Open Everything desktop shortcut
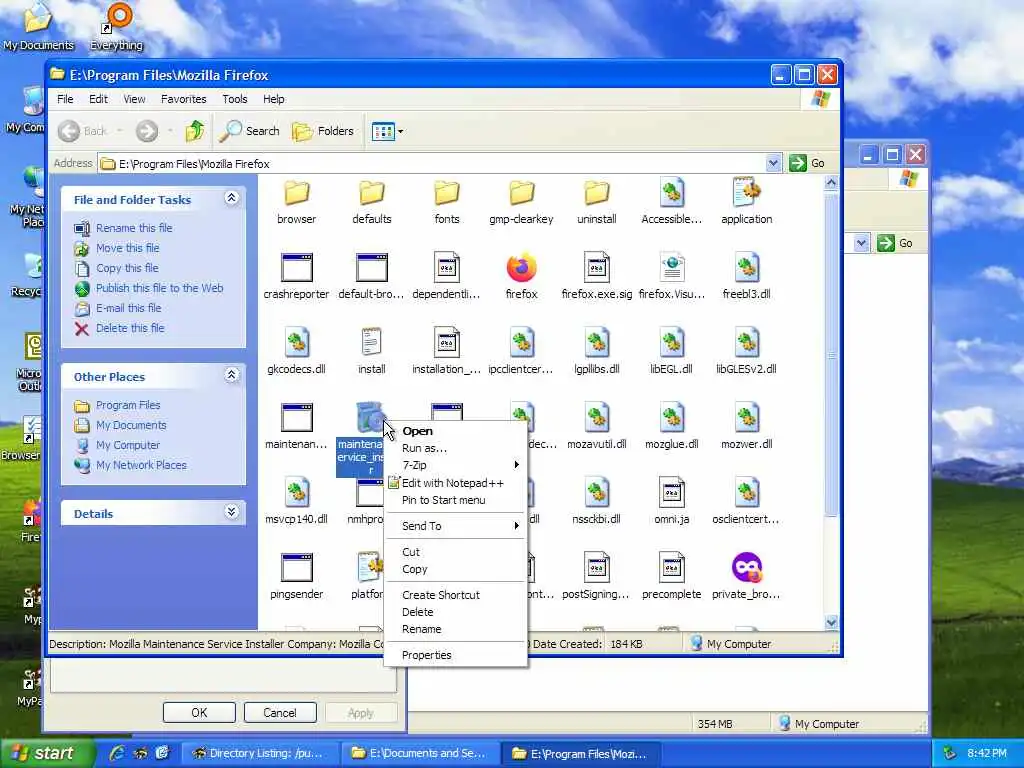This screenshot has width=1024, height=768. point(118,25)
